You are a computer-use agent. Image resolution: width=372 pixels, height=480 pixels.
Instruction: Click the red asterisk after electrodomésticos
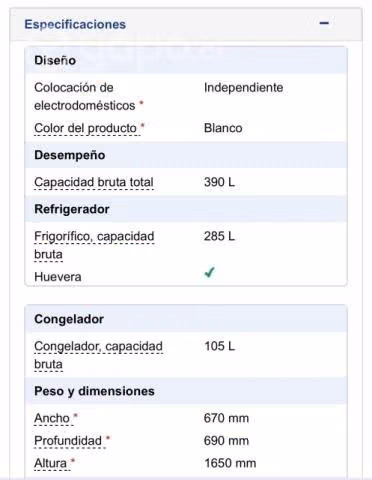click(141, 103)
